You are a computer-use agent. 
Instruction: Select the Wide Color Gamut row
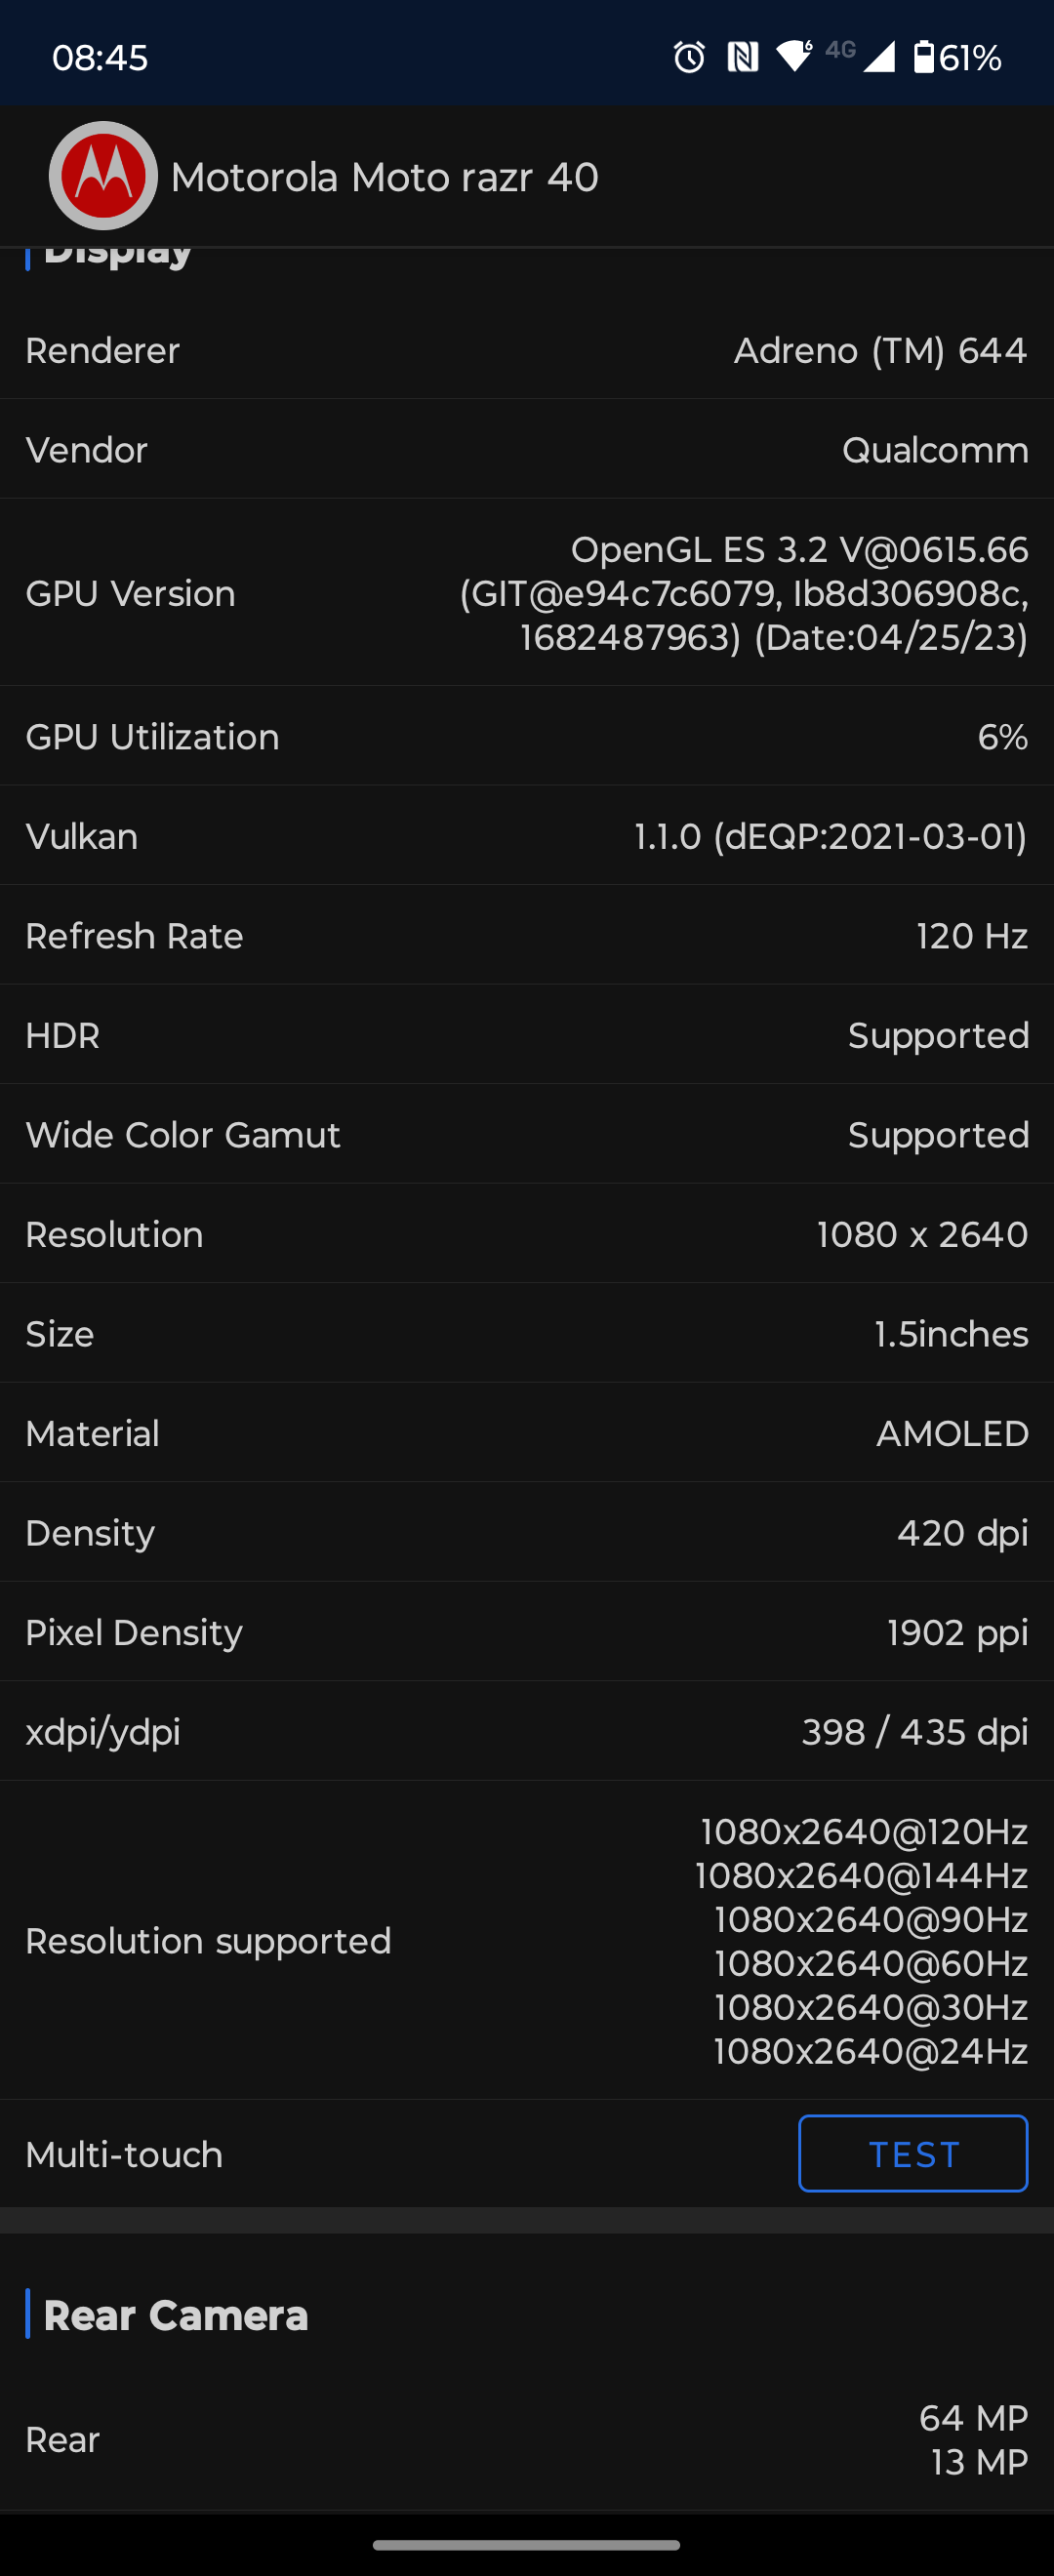[x=527, y=1135]
